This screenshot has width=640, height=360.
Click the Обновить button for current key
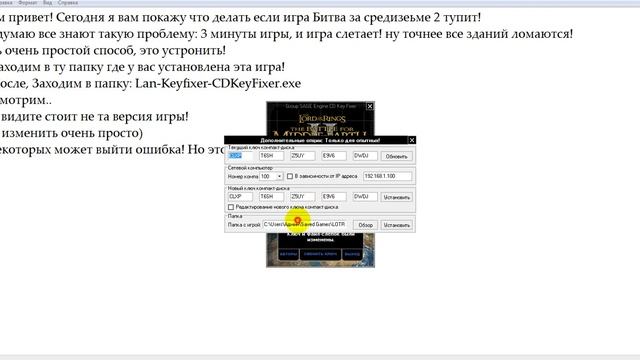tap(396, 156)
